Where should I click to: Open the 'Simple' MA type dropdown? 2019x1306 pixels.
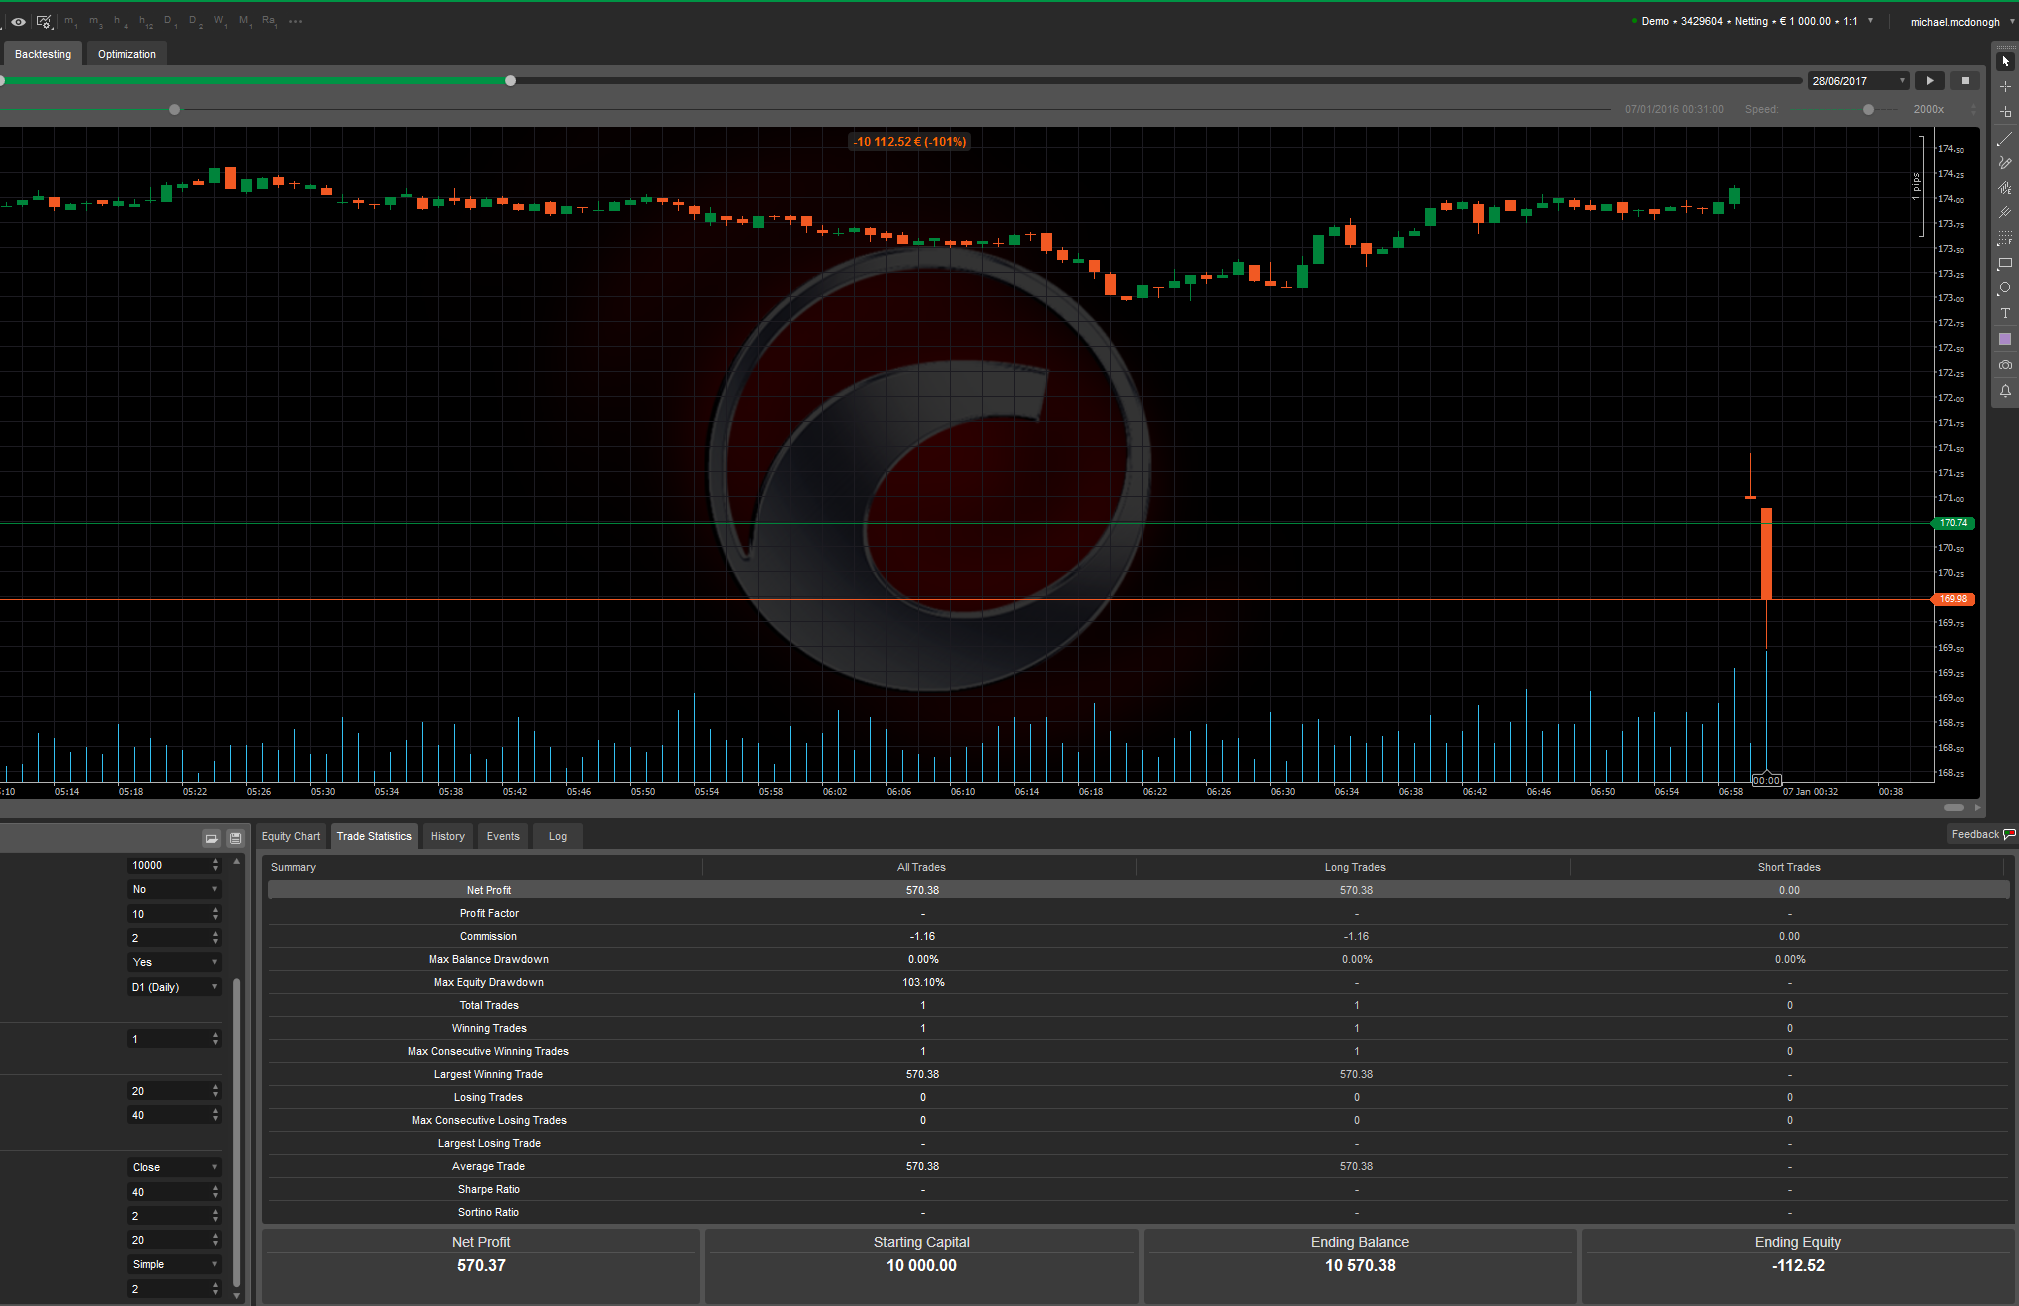click(x=174, y=1264)
